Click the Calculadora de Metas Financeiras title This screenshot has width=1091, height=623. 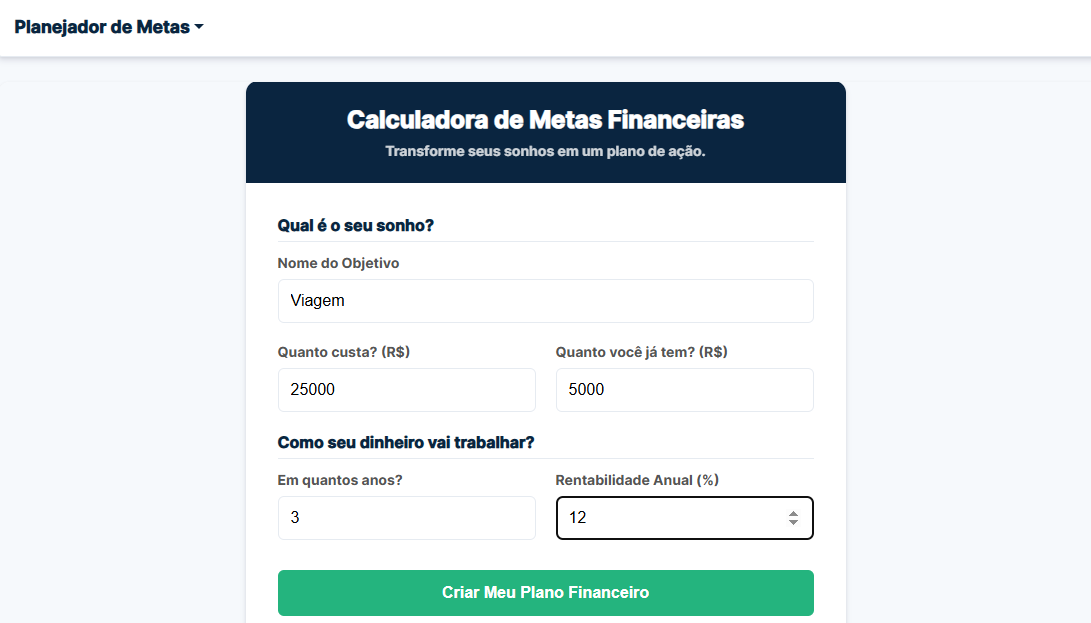(545, 119)
